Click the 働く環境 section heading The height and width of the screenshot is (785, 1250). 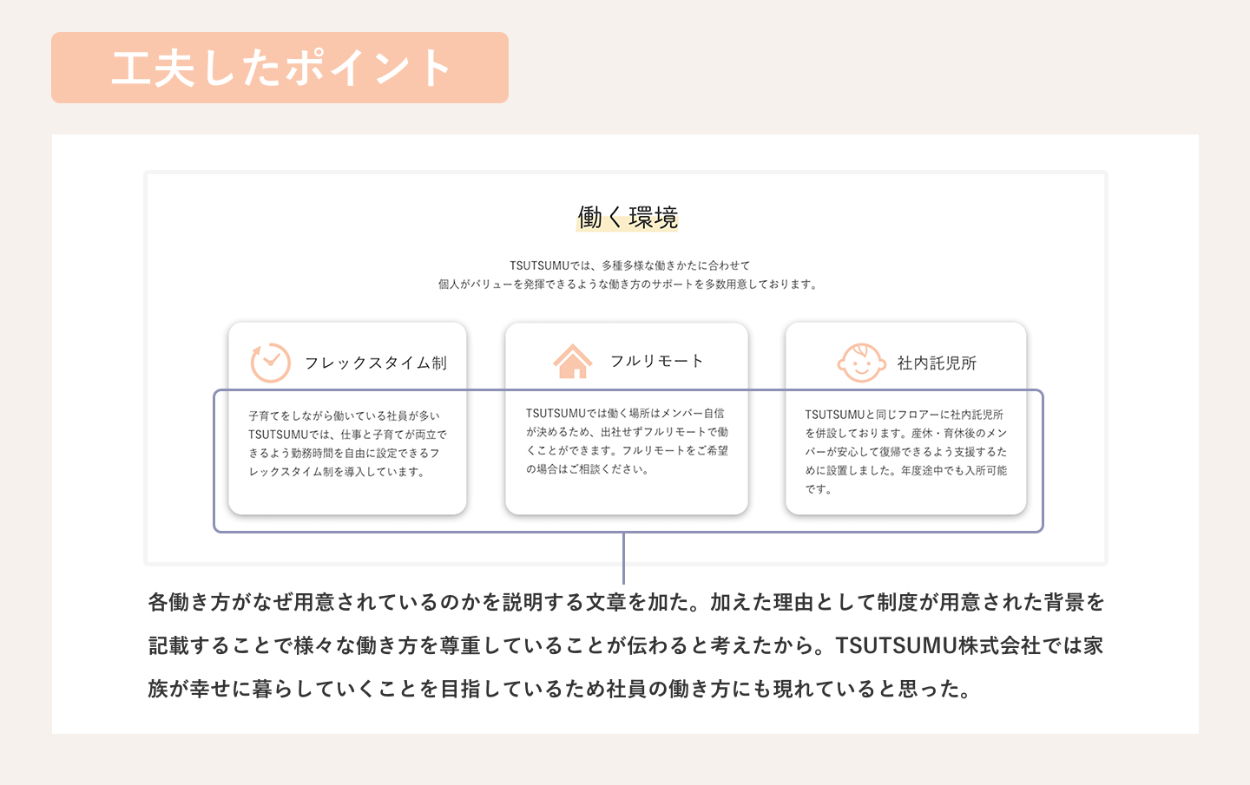pyautogui.click(x=627, y=217)
